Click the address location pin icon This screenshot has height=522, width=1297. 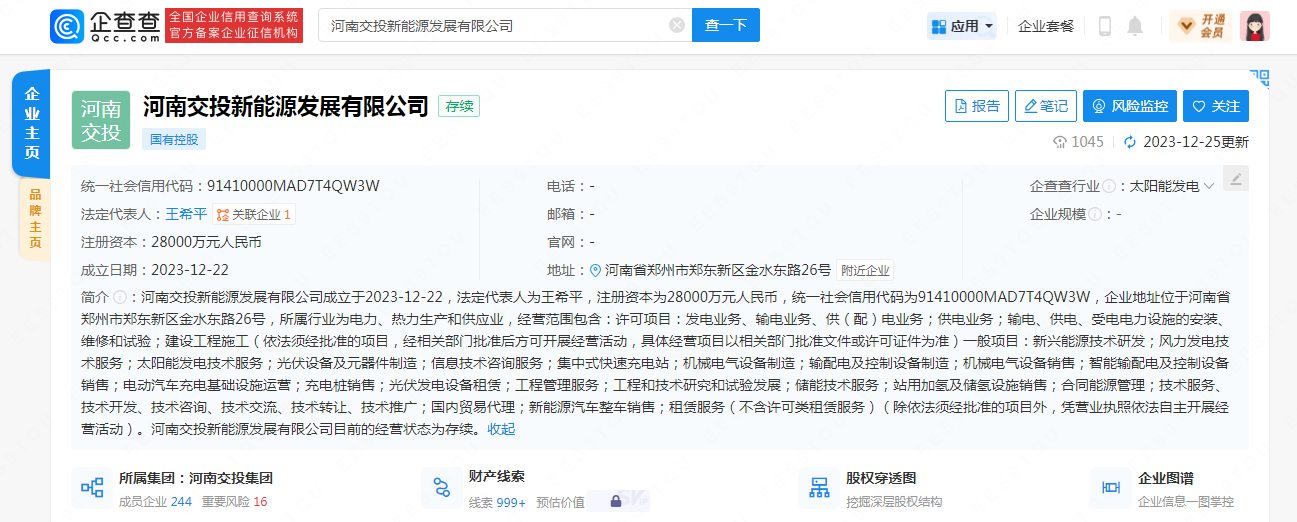pos(597,270)
